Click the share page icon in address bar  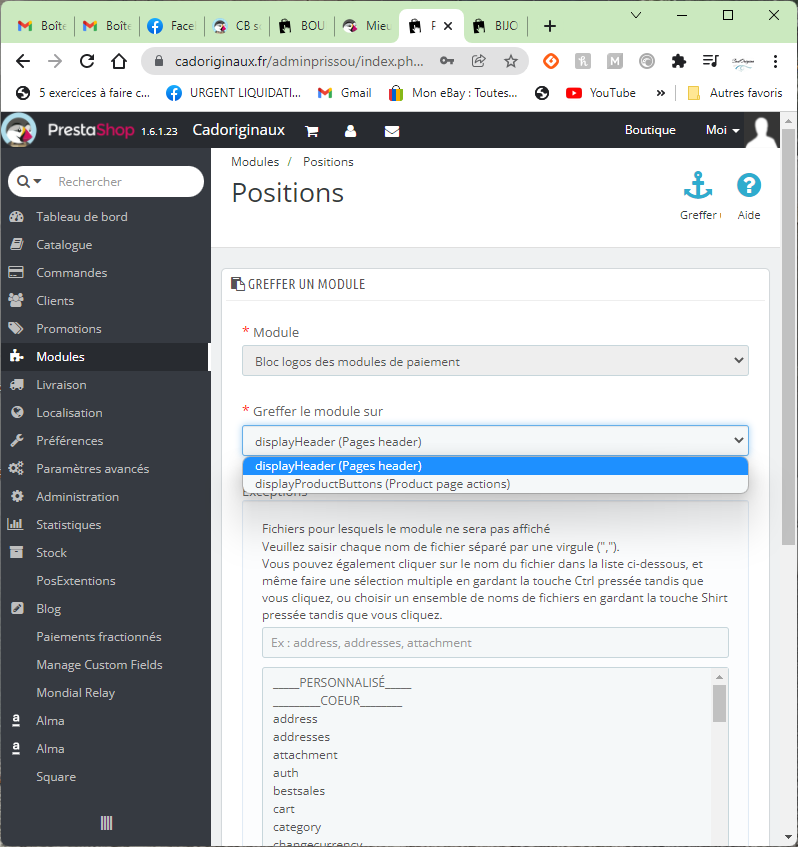479,61
